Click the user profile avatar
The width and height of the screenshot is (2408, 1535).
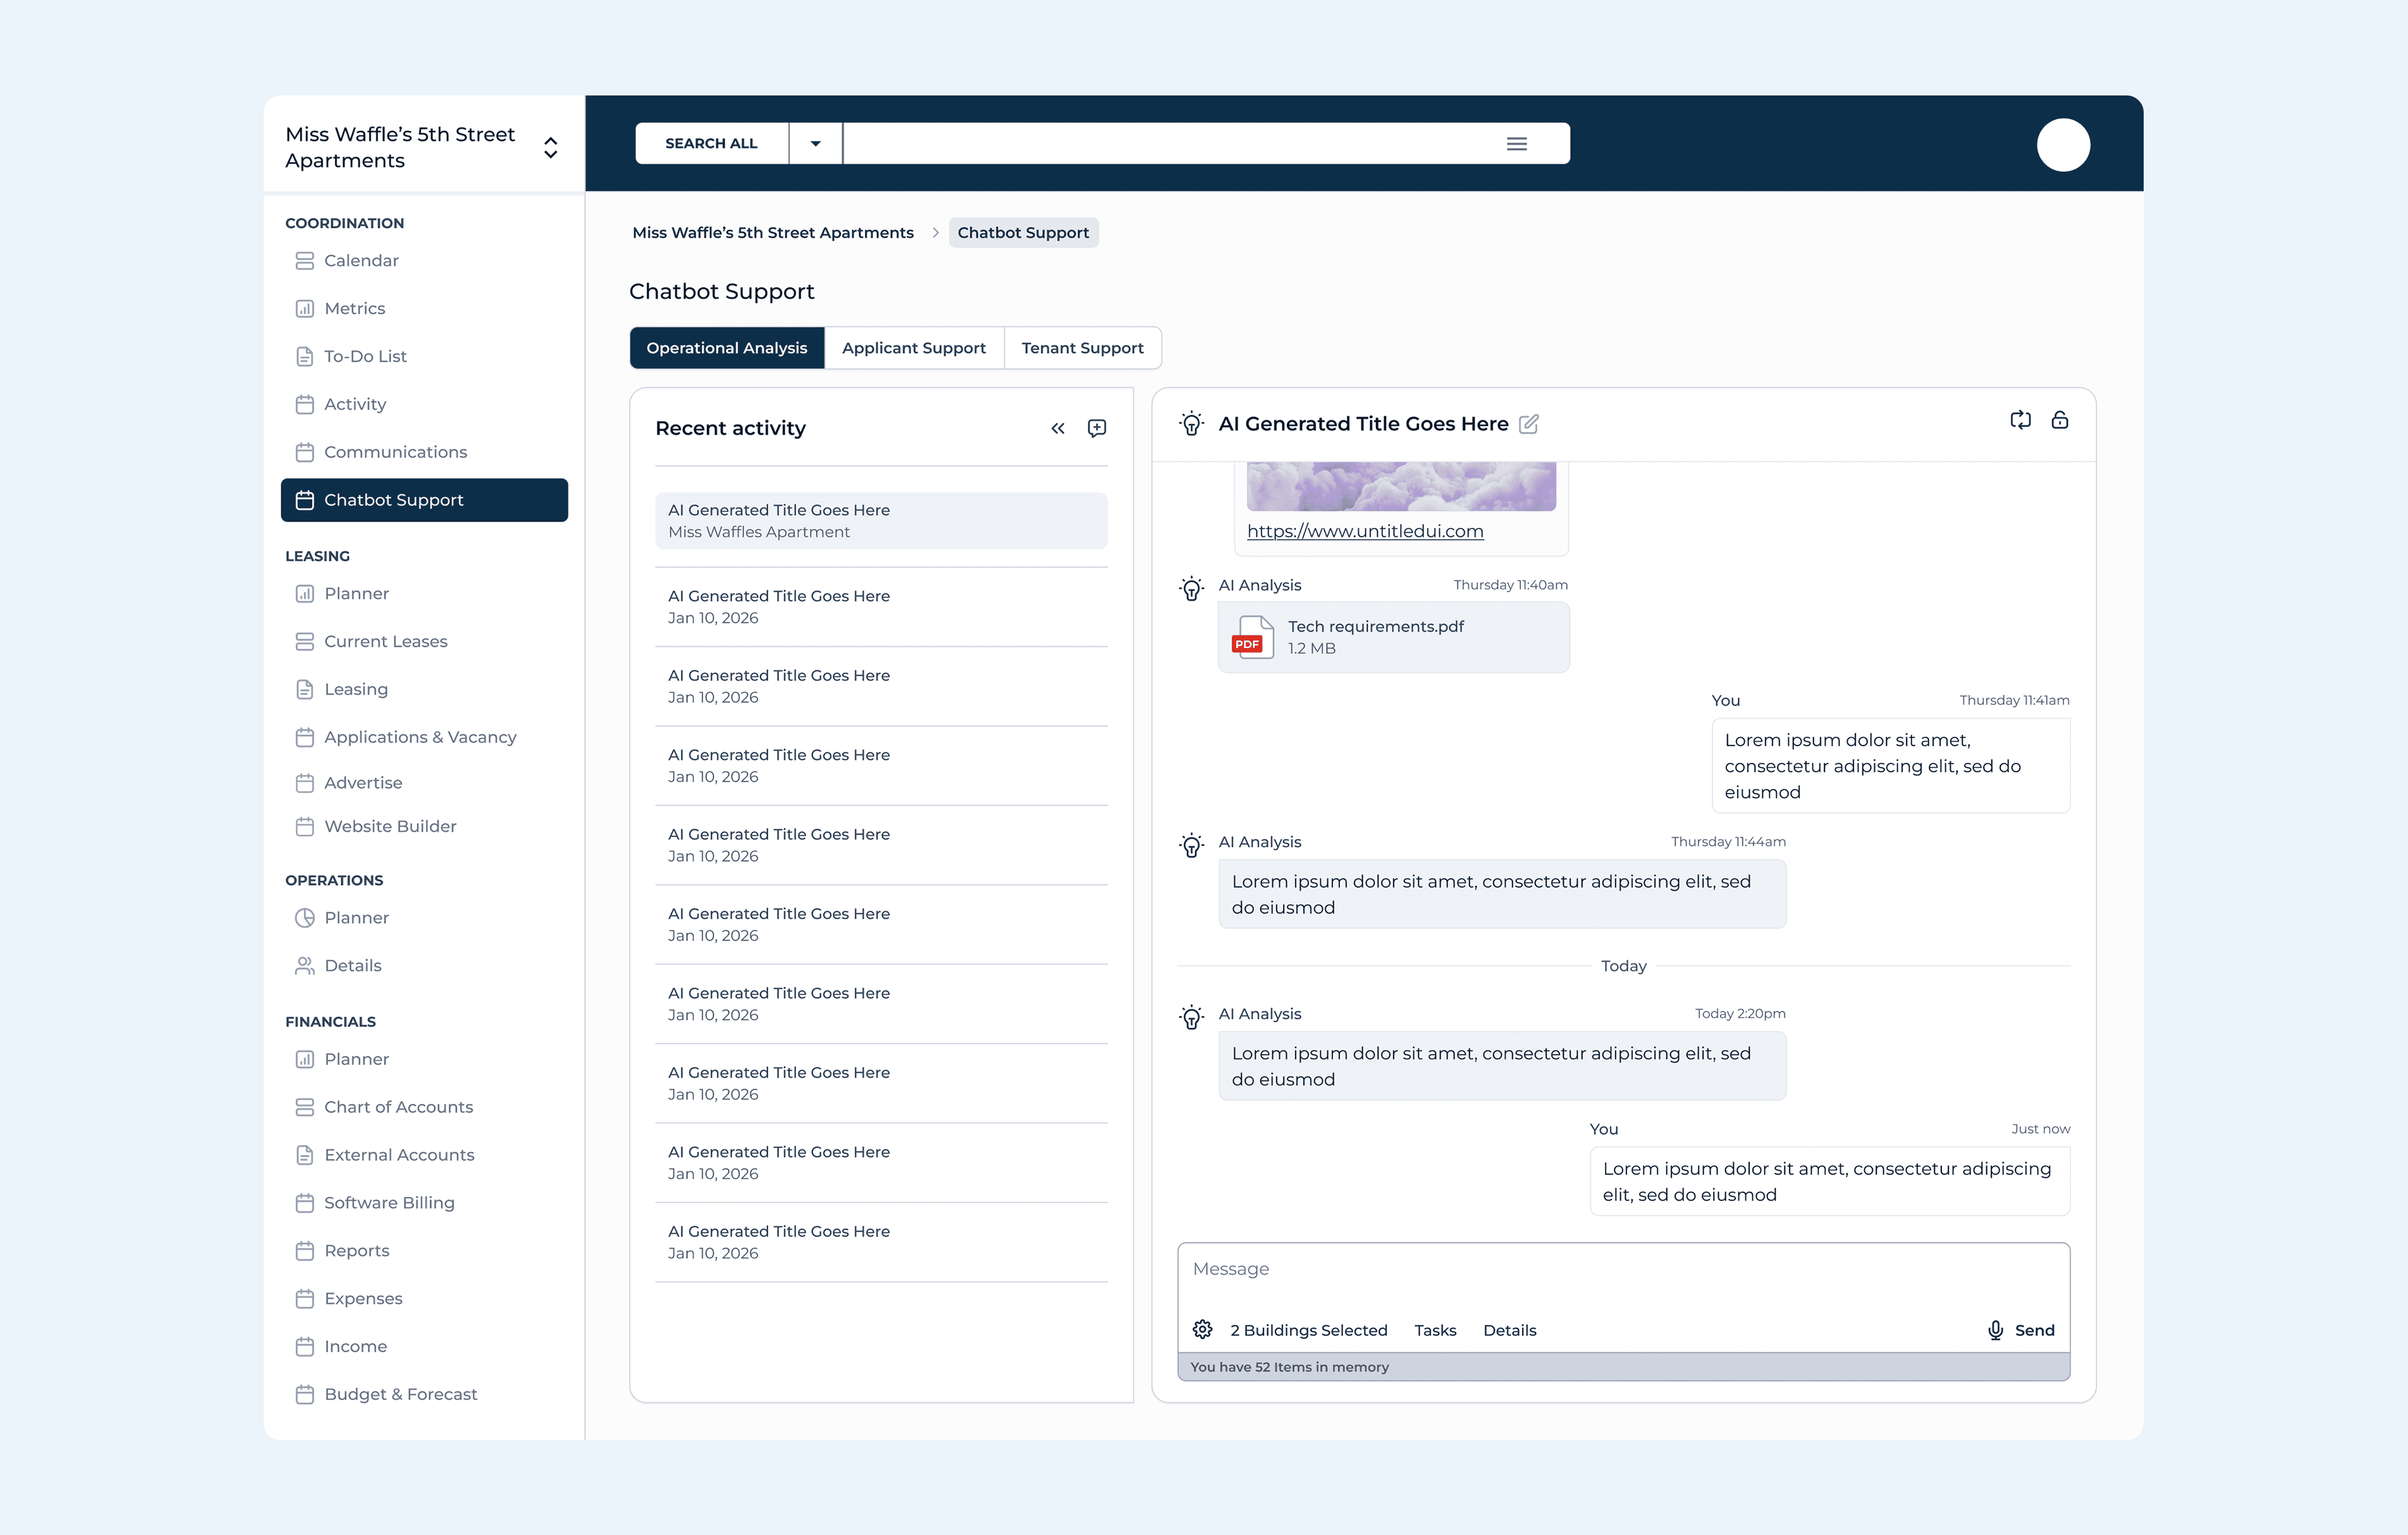tap(2063, 145)
